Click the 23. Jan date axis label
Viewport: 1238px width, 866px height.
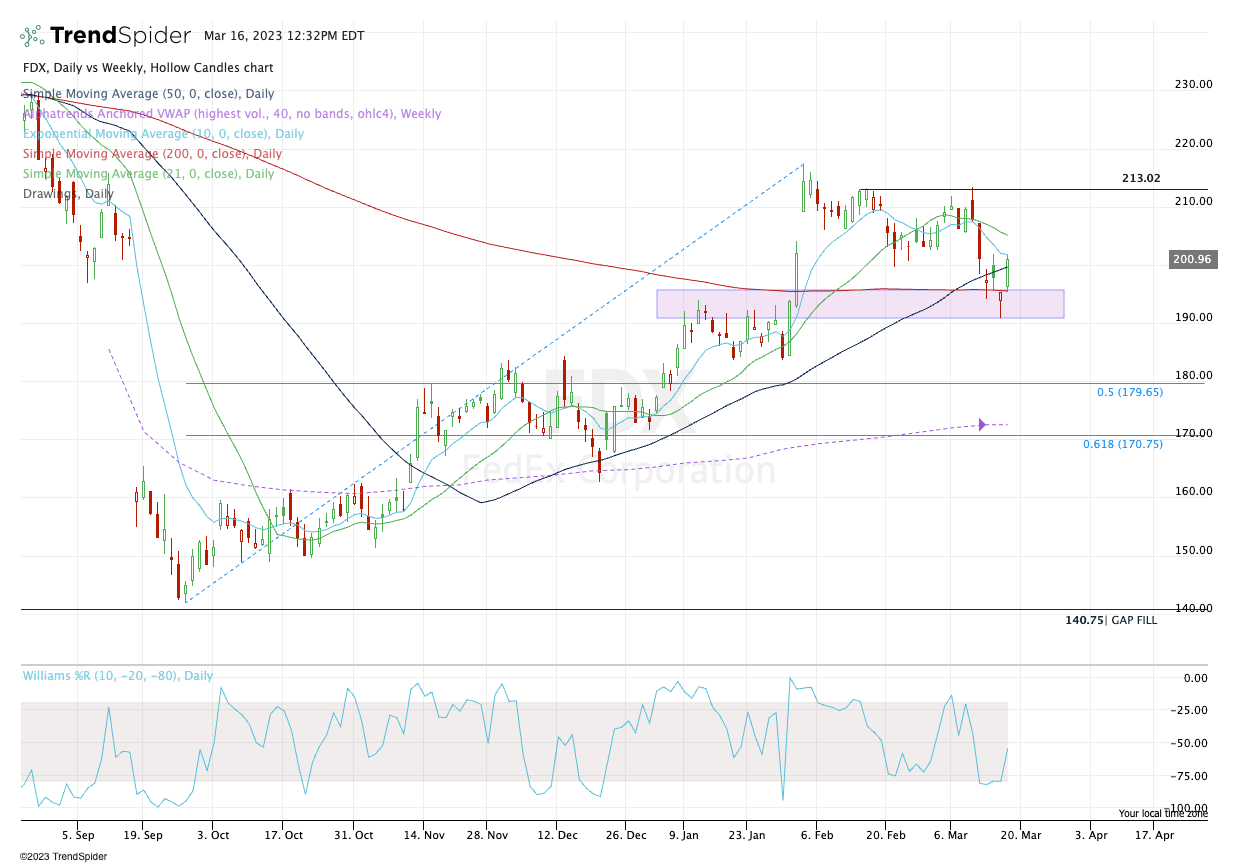pos(745,834)
